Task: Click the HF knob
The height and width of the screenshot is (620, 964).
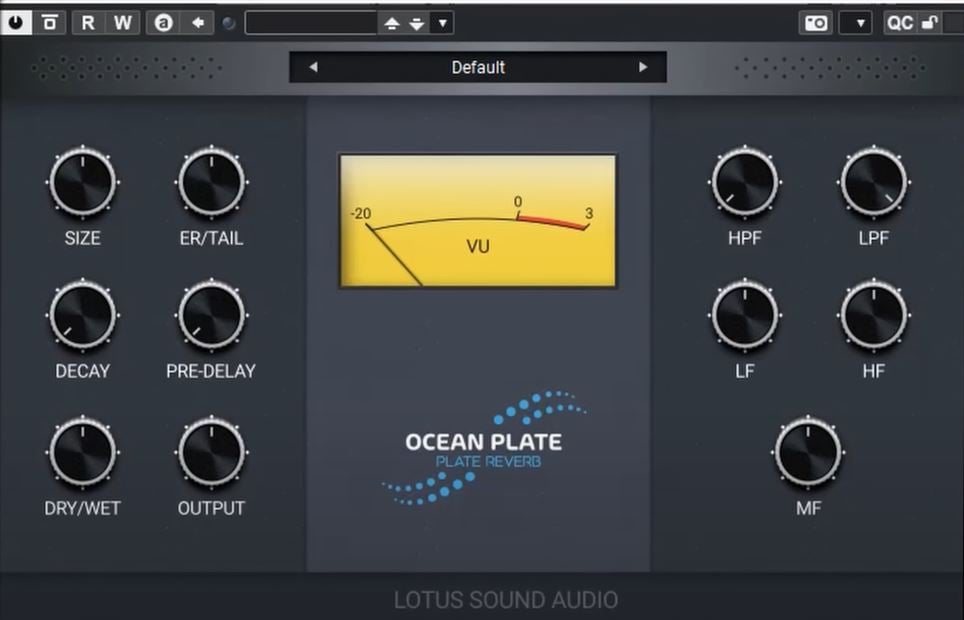Action: pos(874,315)
